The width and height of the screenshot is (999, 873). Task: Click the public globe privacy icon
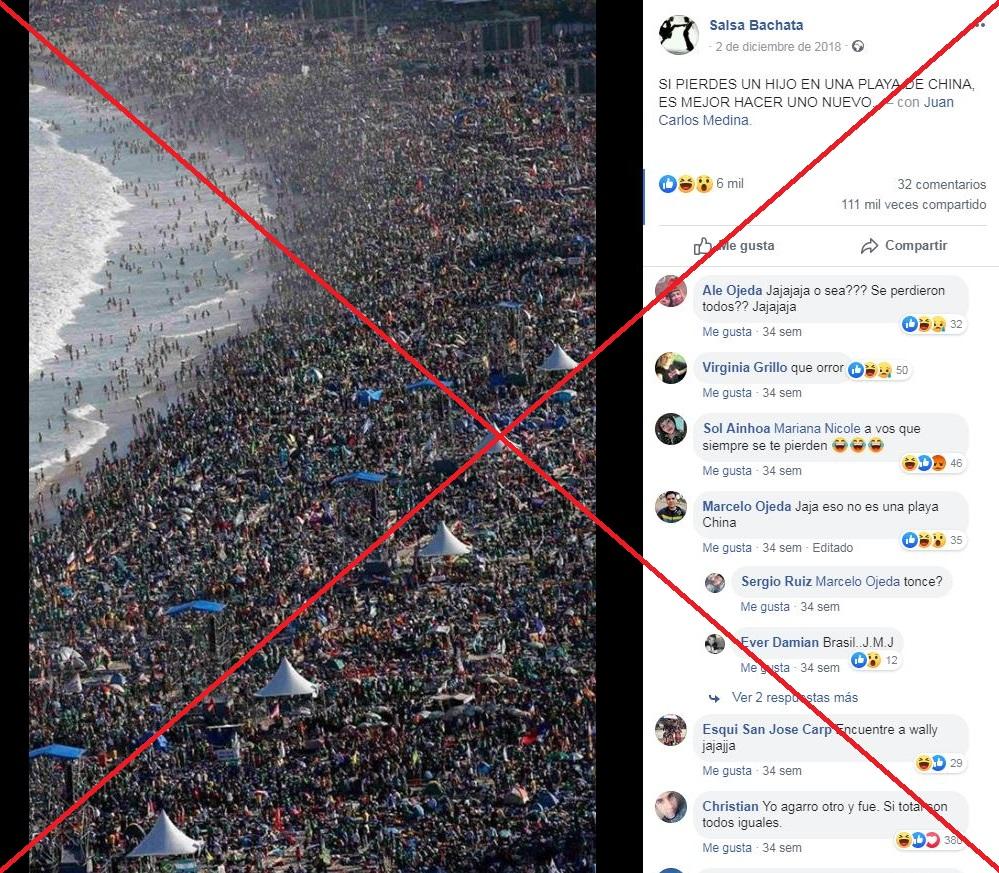coord(858,47)
